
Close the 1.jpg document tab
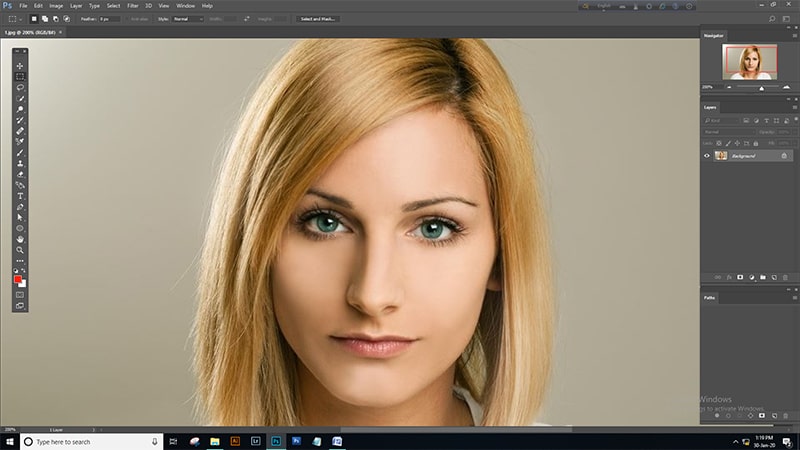point(60,32)
